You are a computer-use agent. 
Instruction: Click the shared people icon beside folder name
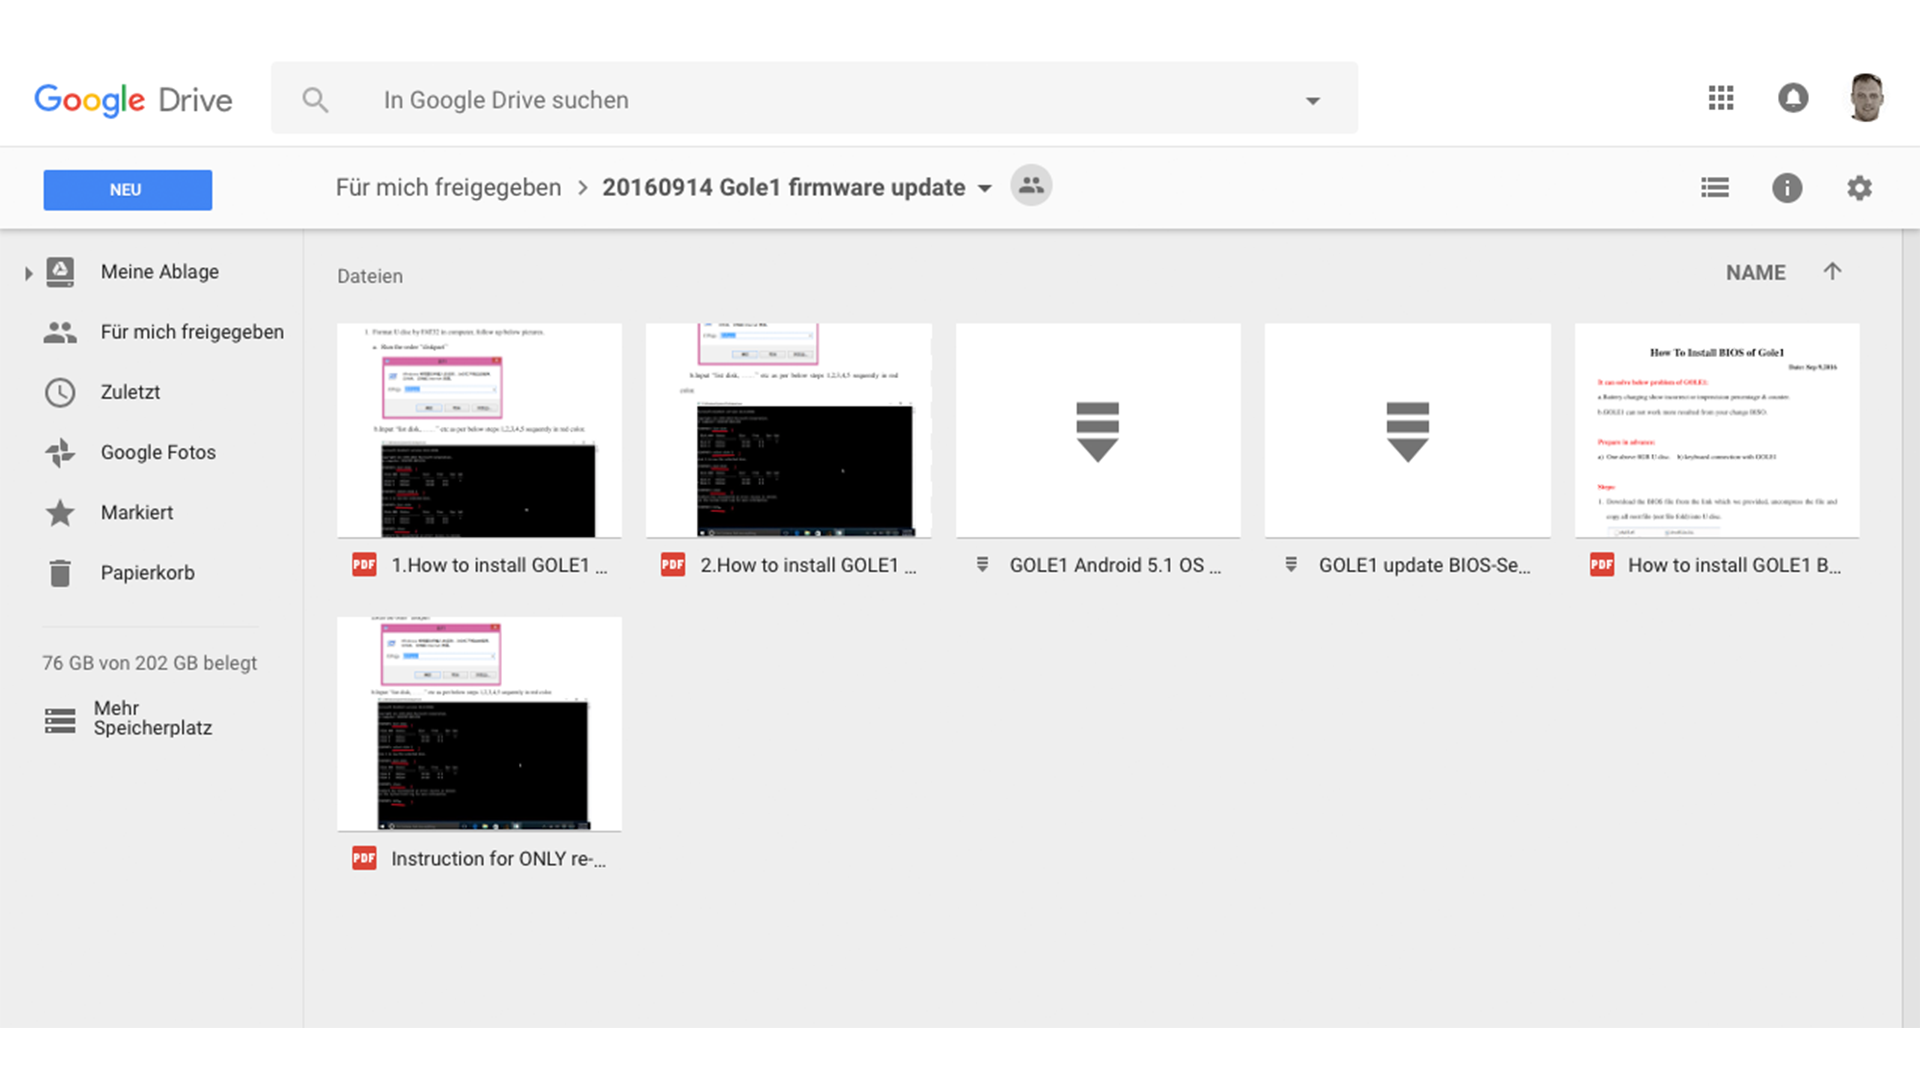tap(1031, 186)
